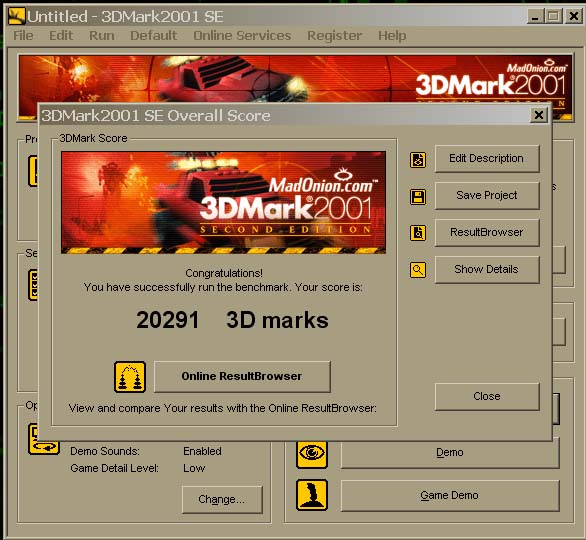Open the Online Services menu
Screen dimensions: 586x540
[x=242, y=36]
